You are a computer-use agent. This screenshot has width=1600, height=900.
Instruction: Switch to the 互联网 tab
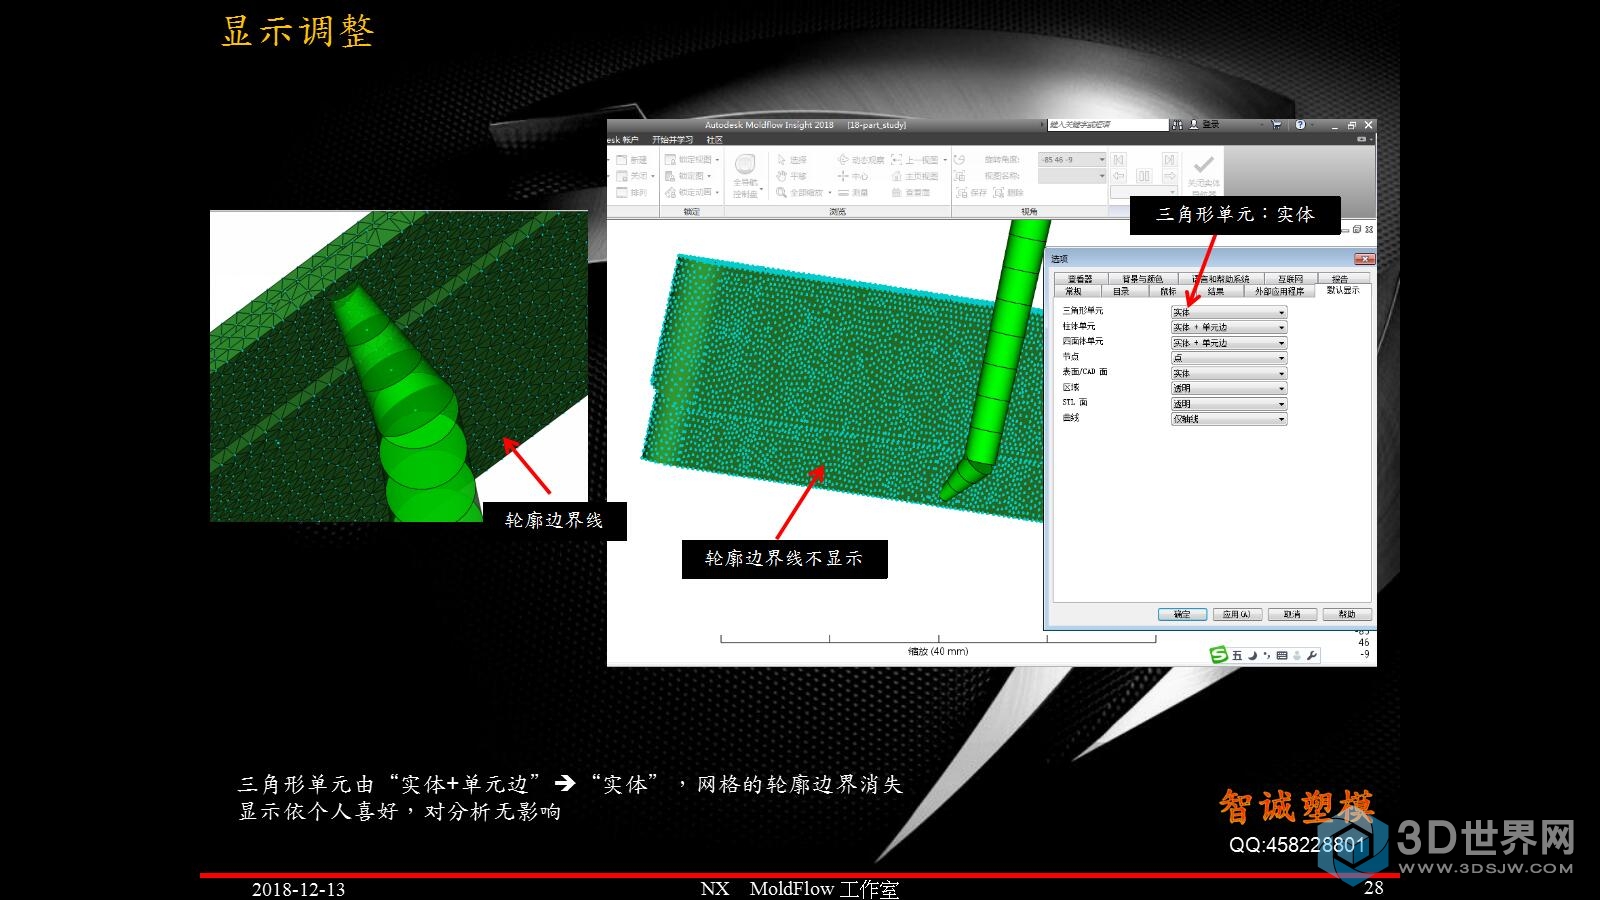tap(1290, 279)
